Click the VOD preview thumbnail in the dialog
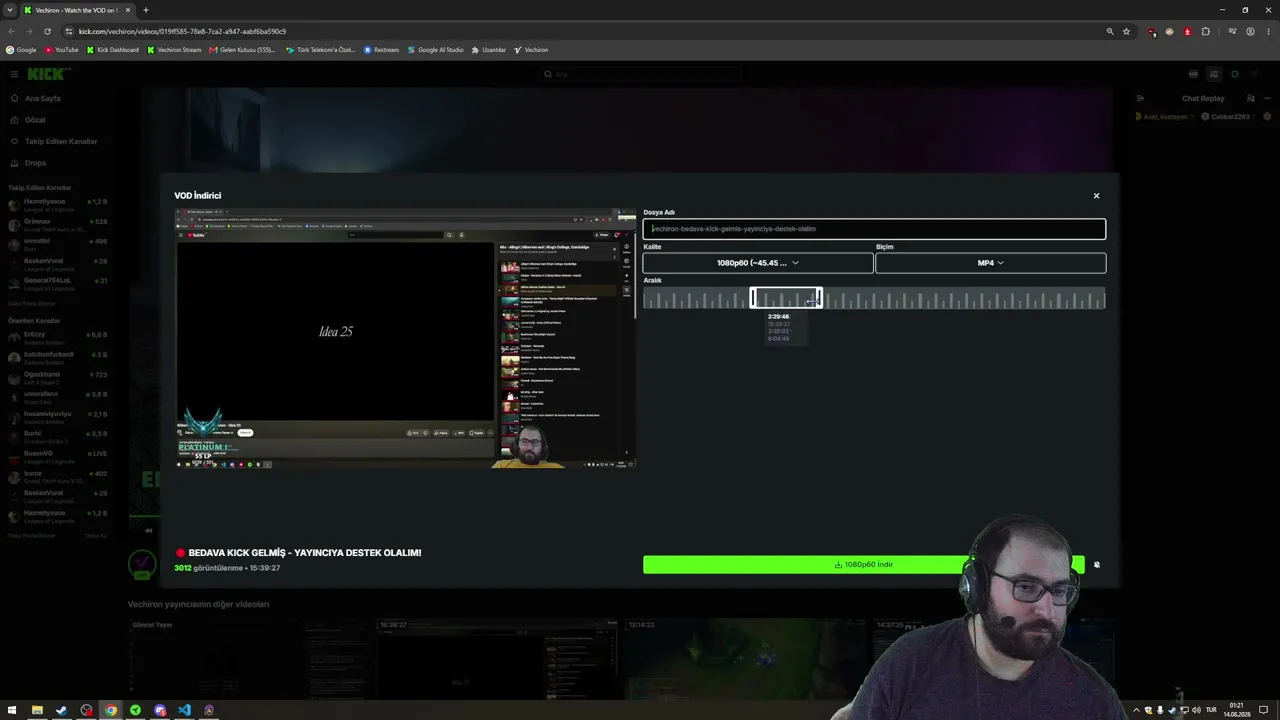The image size is (1280, 720). coord(405,339)
